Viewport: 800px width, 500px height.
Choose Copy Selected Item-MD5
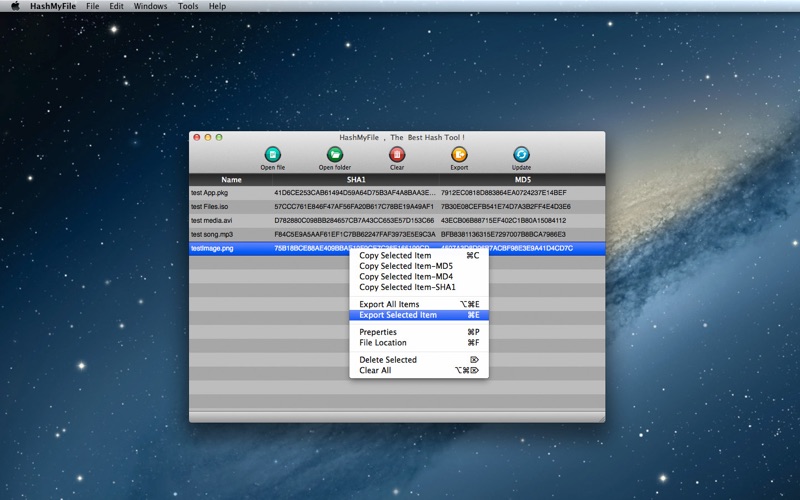coord(419,266)
